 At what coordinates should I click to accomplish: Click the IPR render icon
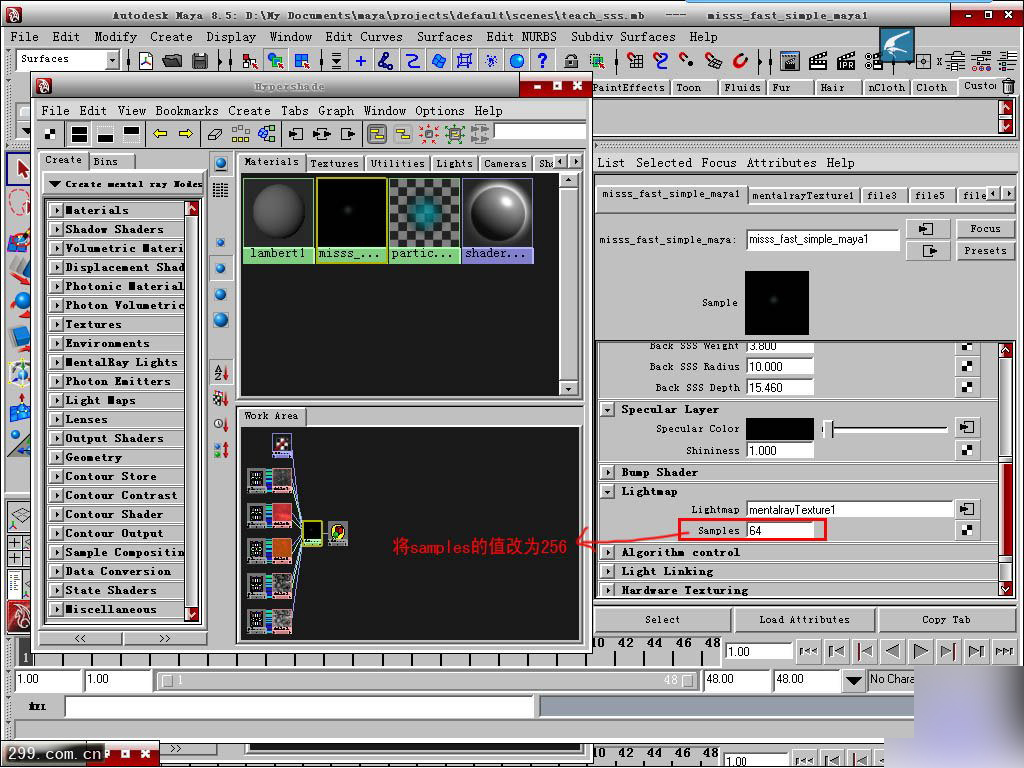(845, 62)
